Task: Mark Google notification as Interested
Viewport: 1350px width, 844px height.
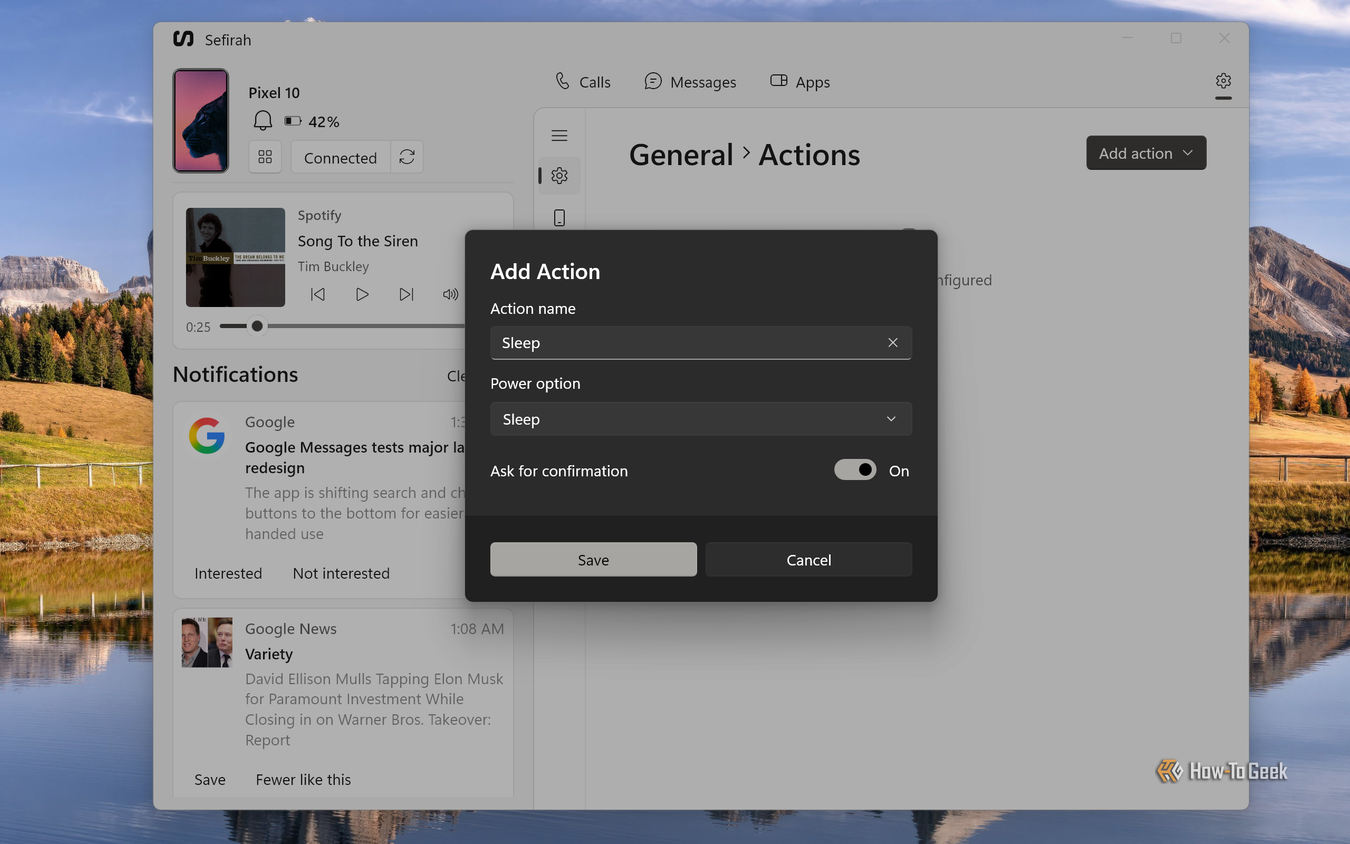Action: (x=228, y=573)
